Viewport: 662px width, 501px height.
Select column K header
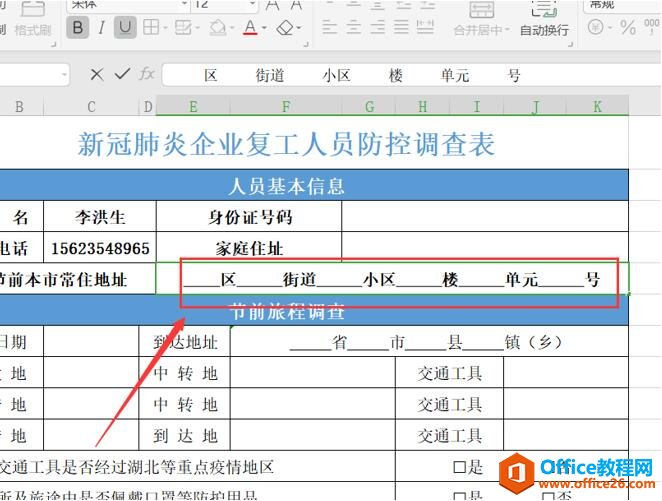[597, 106]
